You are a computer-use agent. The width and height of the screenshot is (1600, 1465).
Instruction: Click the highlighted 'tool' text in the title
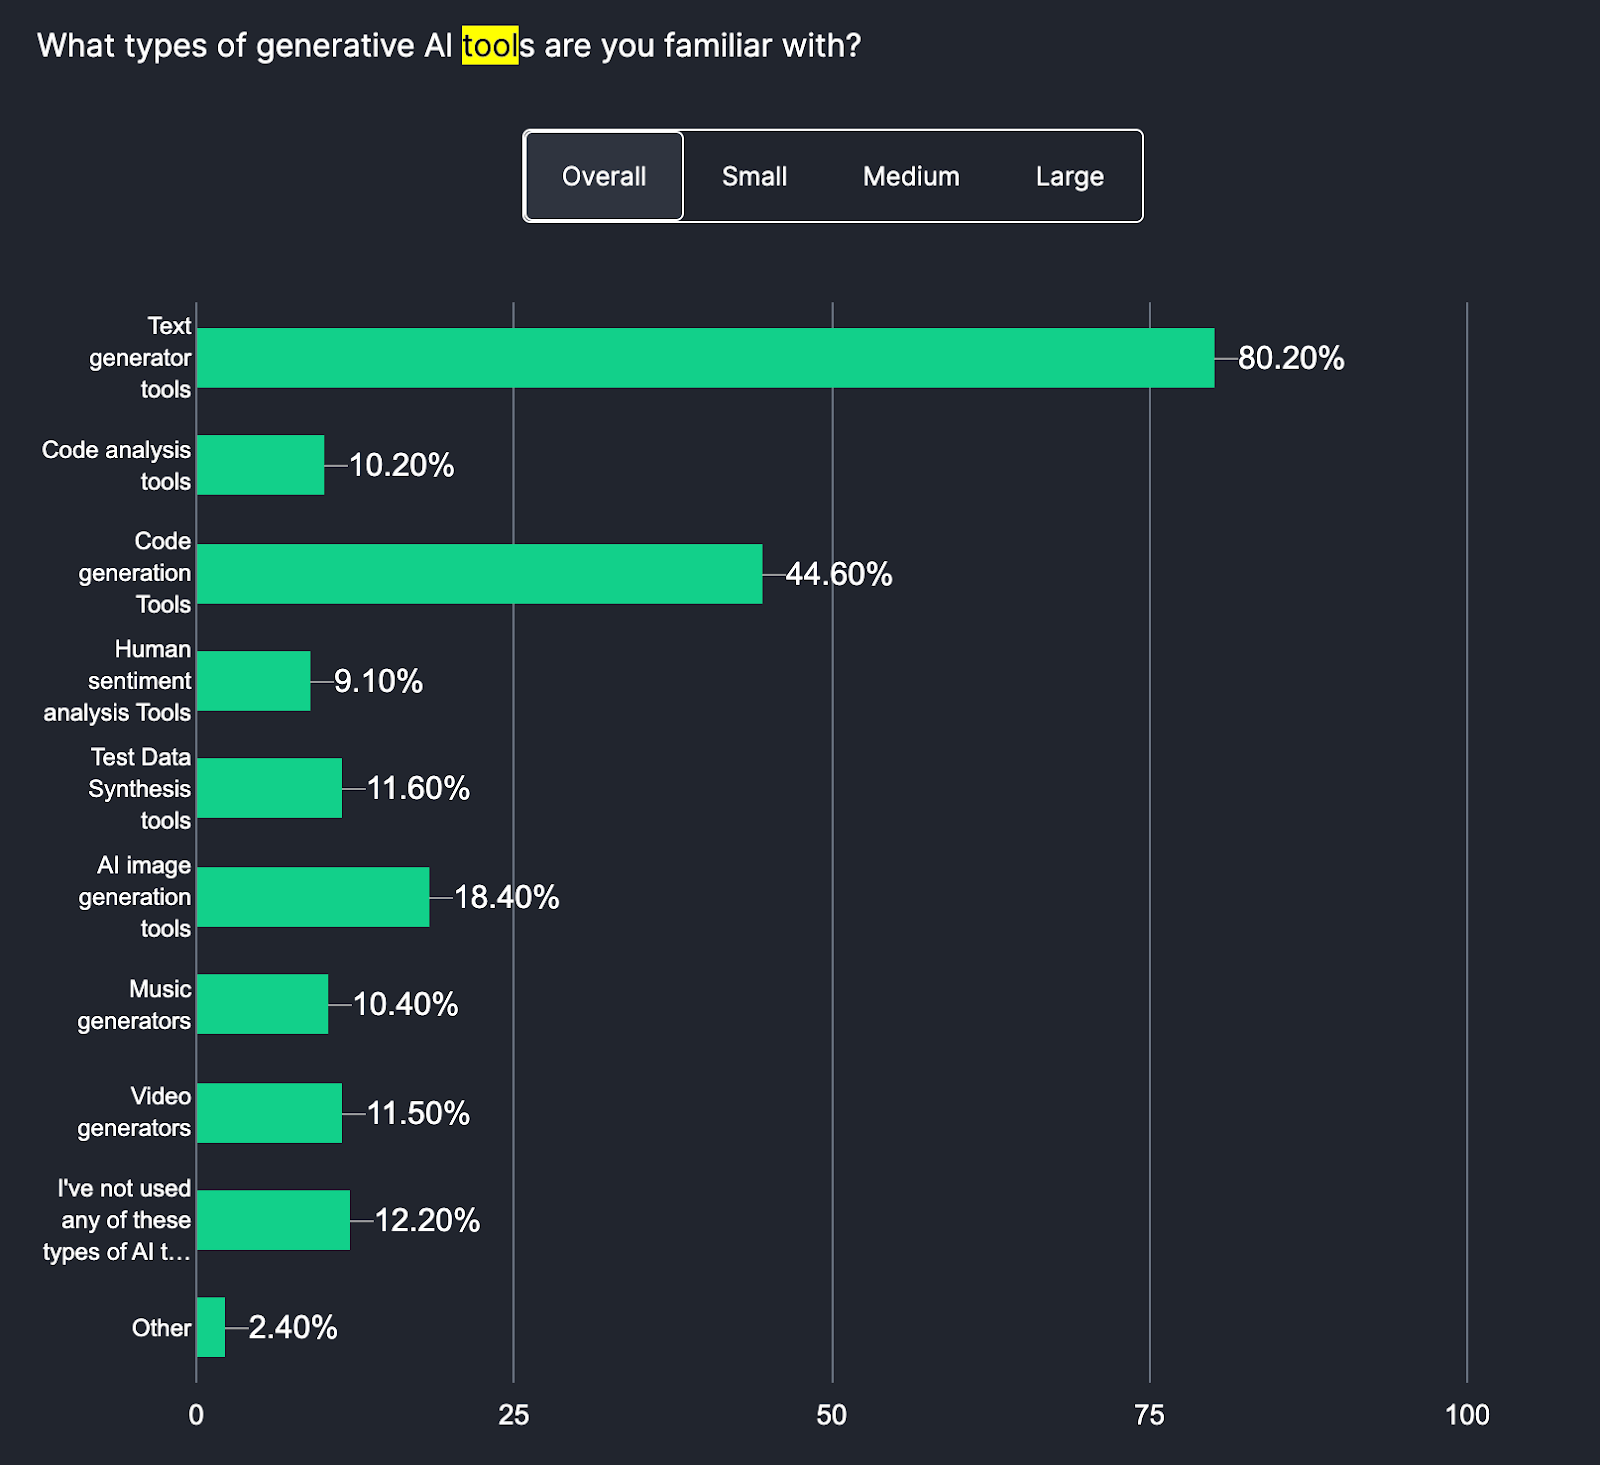(x=487, y=45)
